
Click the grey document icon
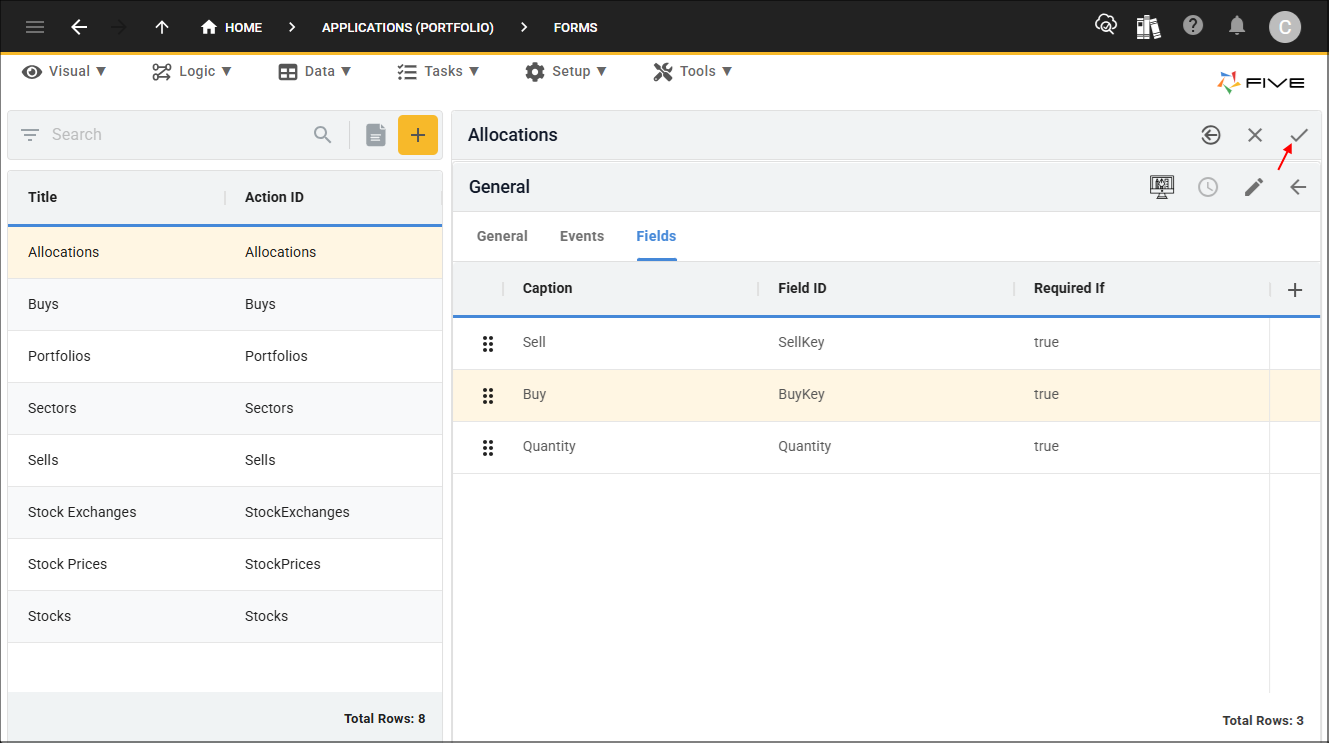376,135
